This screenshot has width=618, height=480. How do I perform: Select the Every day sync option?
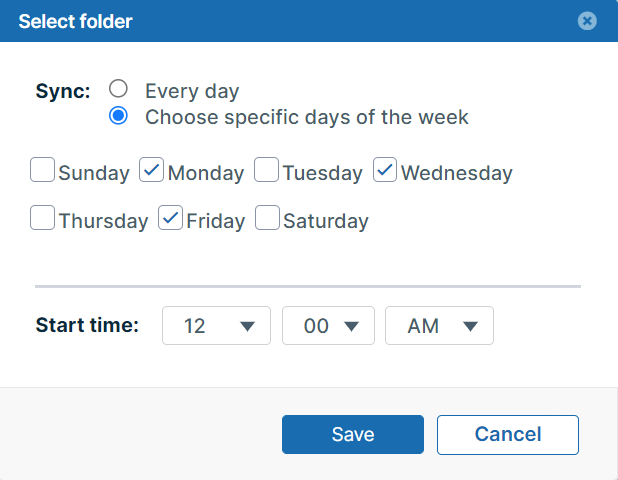[119, 89]
